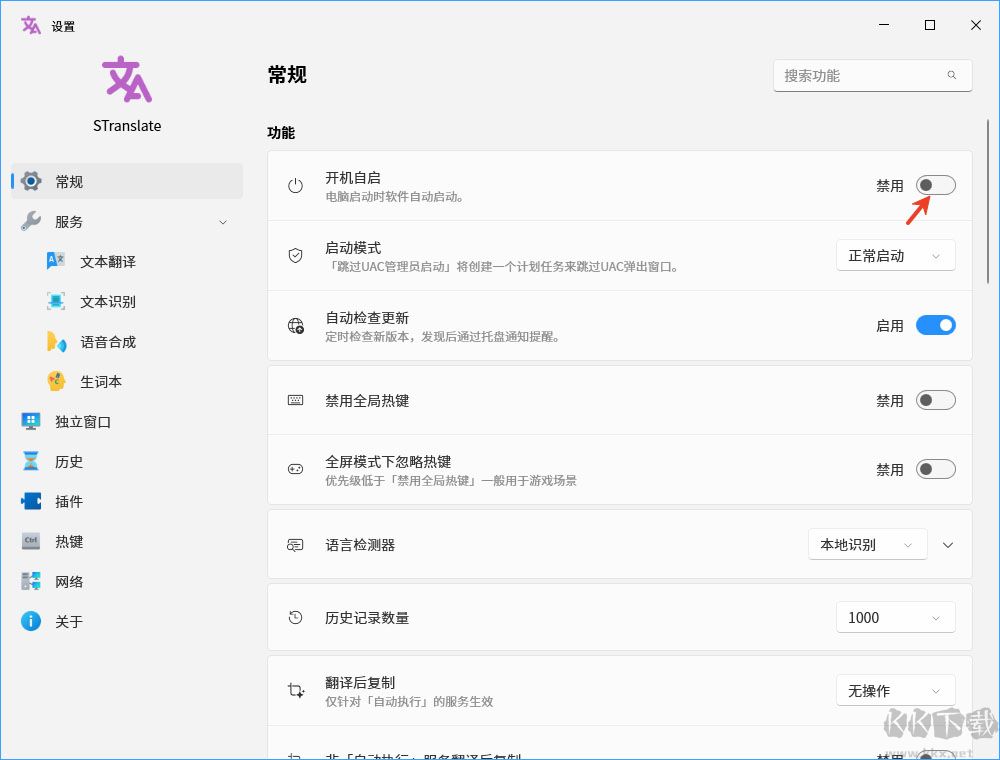Screen dimensions: 1000x760
Task: Turn off the 自动检查更新 toggle
Action: click(936, 326)
